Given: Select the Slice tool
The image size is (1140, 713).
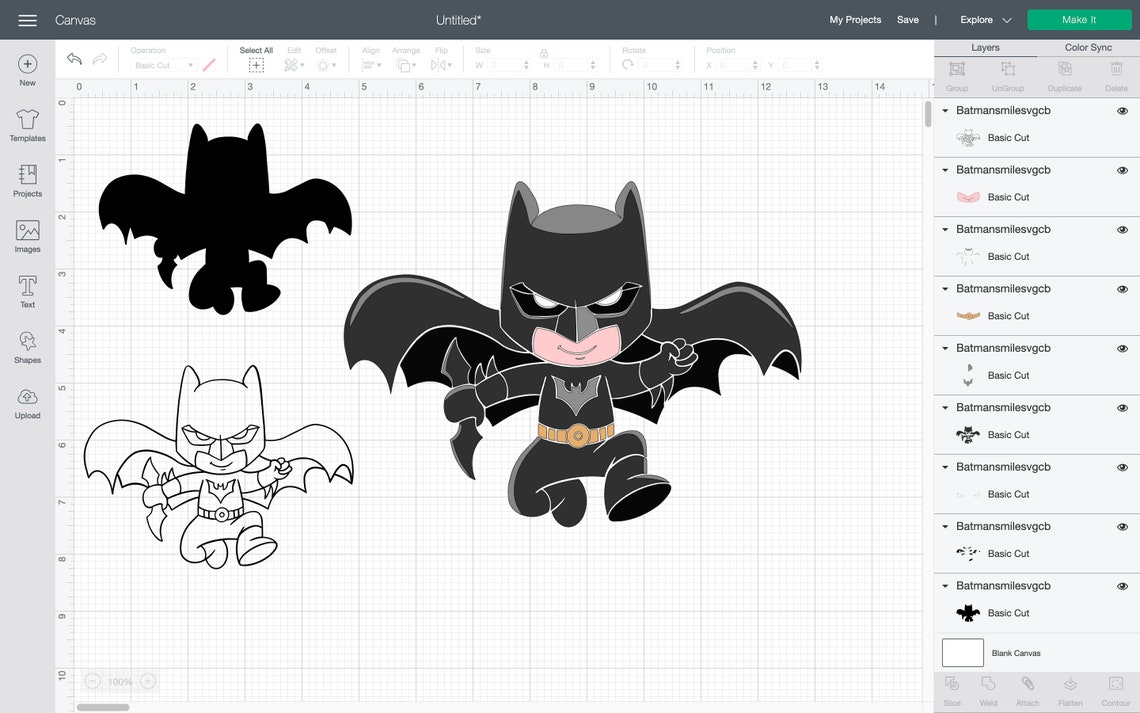Looking at the screenshot, I should pos(951,688).
